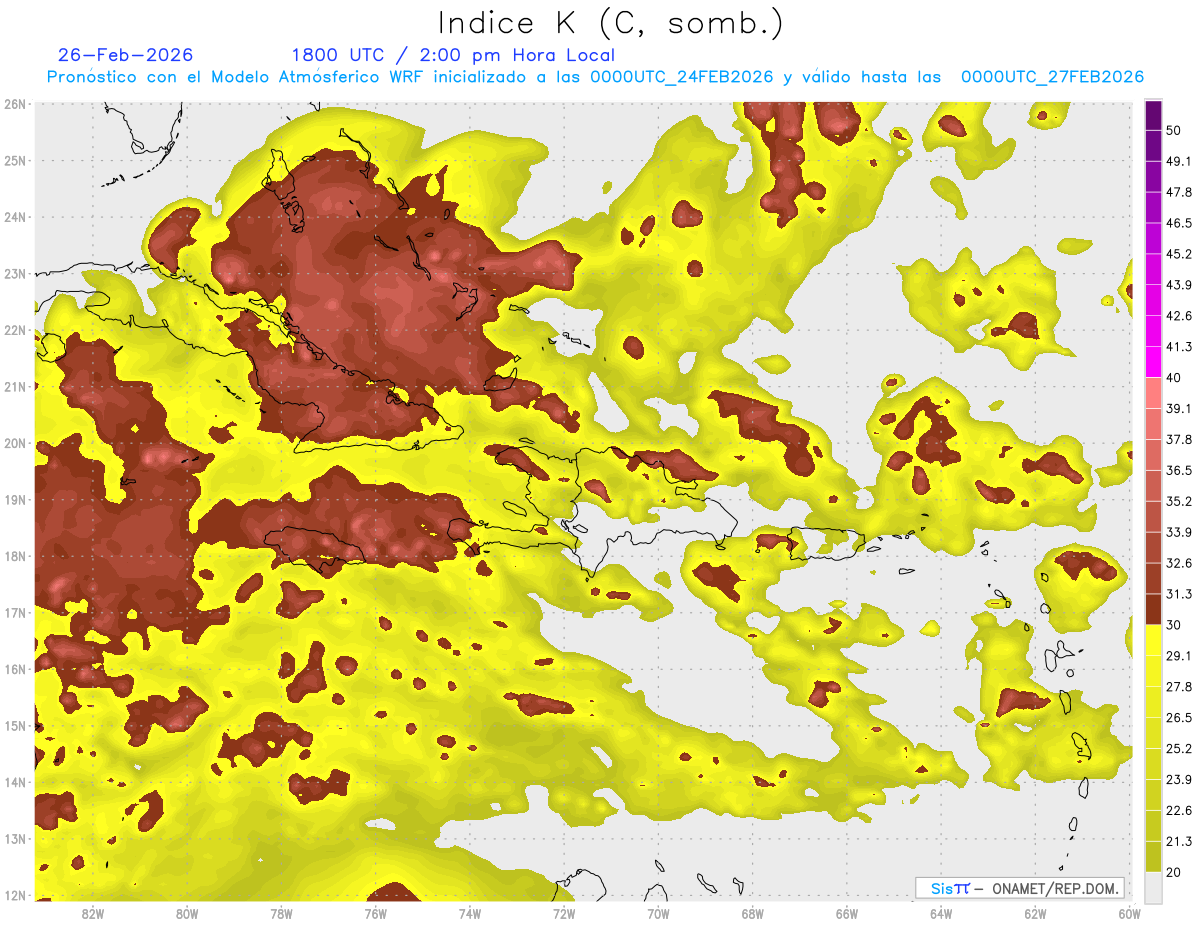Click the 78W longitude label

point(281,914)
